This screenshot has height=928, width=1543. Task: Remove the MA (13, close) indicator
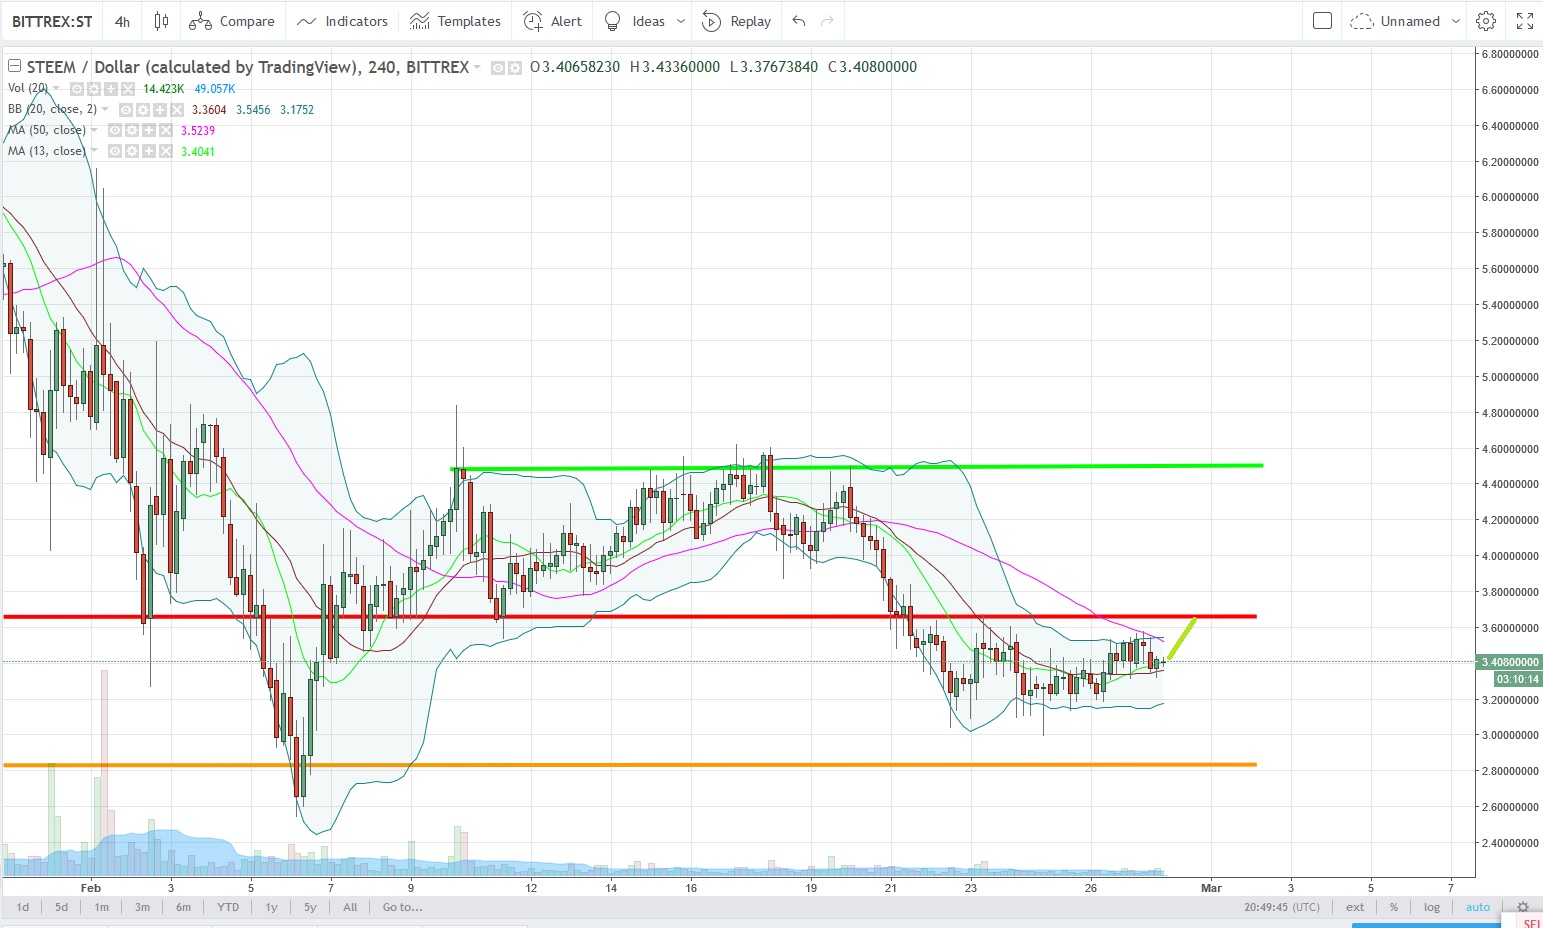(166, 152)
